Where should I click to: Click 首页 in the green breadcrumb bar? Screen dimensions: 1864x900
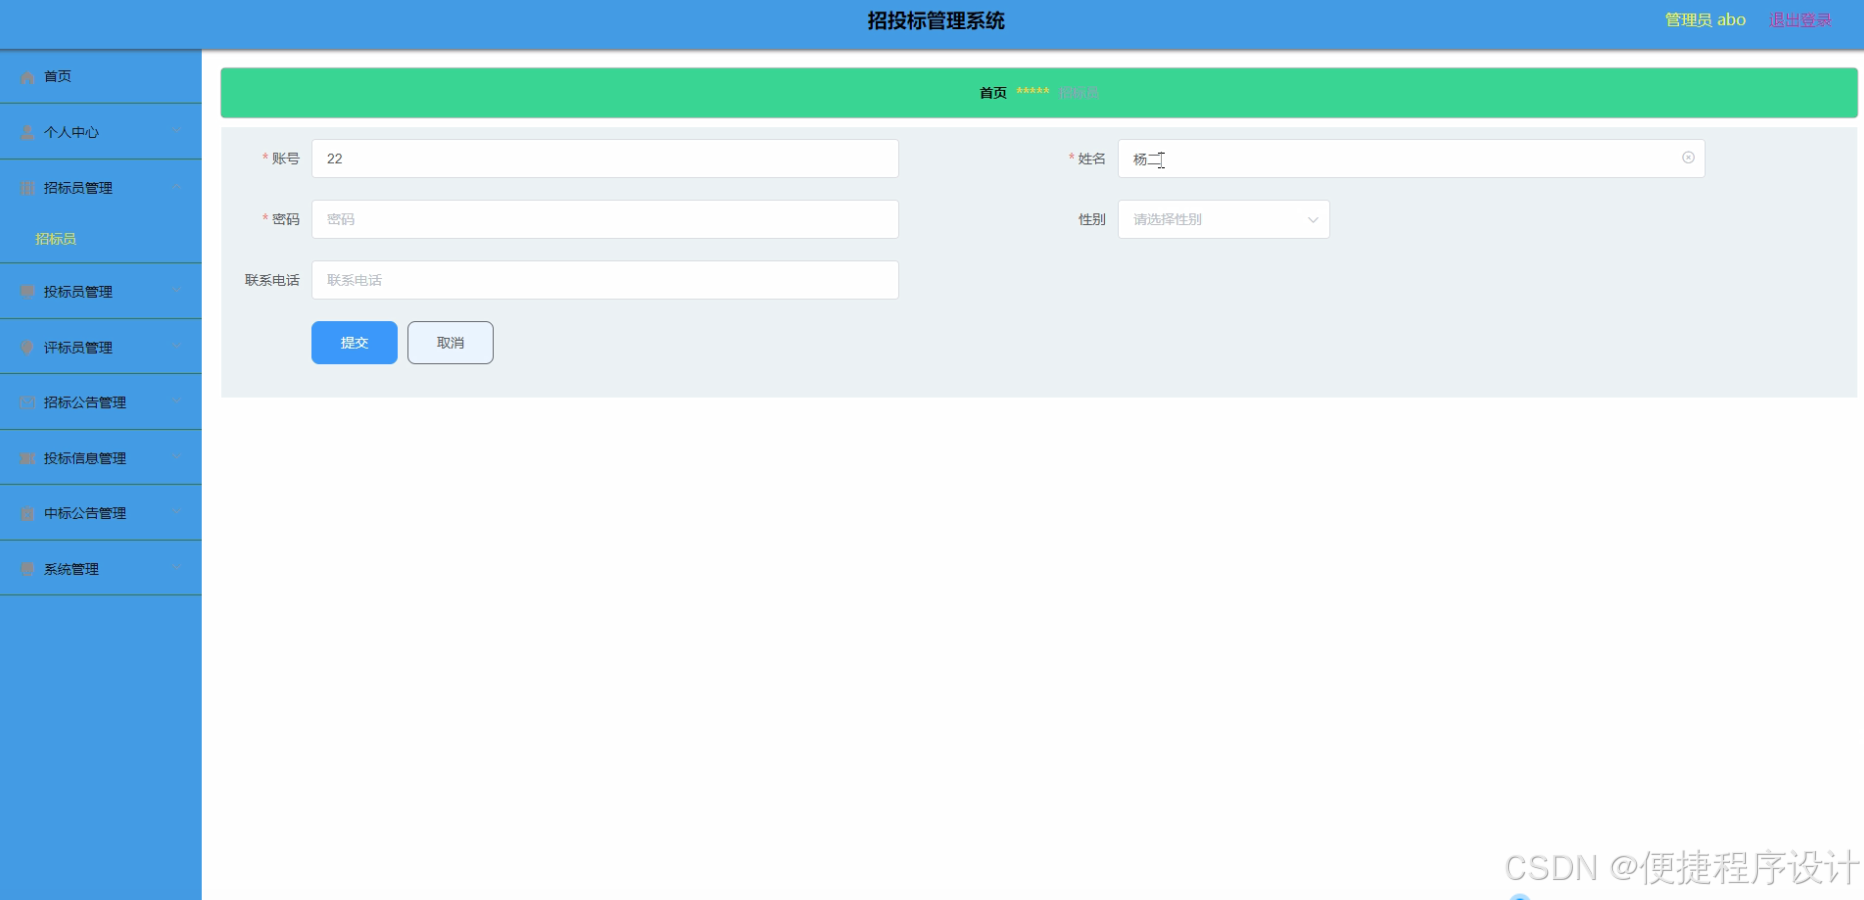(993, 93)
